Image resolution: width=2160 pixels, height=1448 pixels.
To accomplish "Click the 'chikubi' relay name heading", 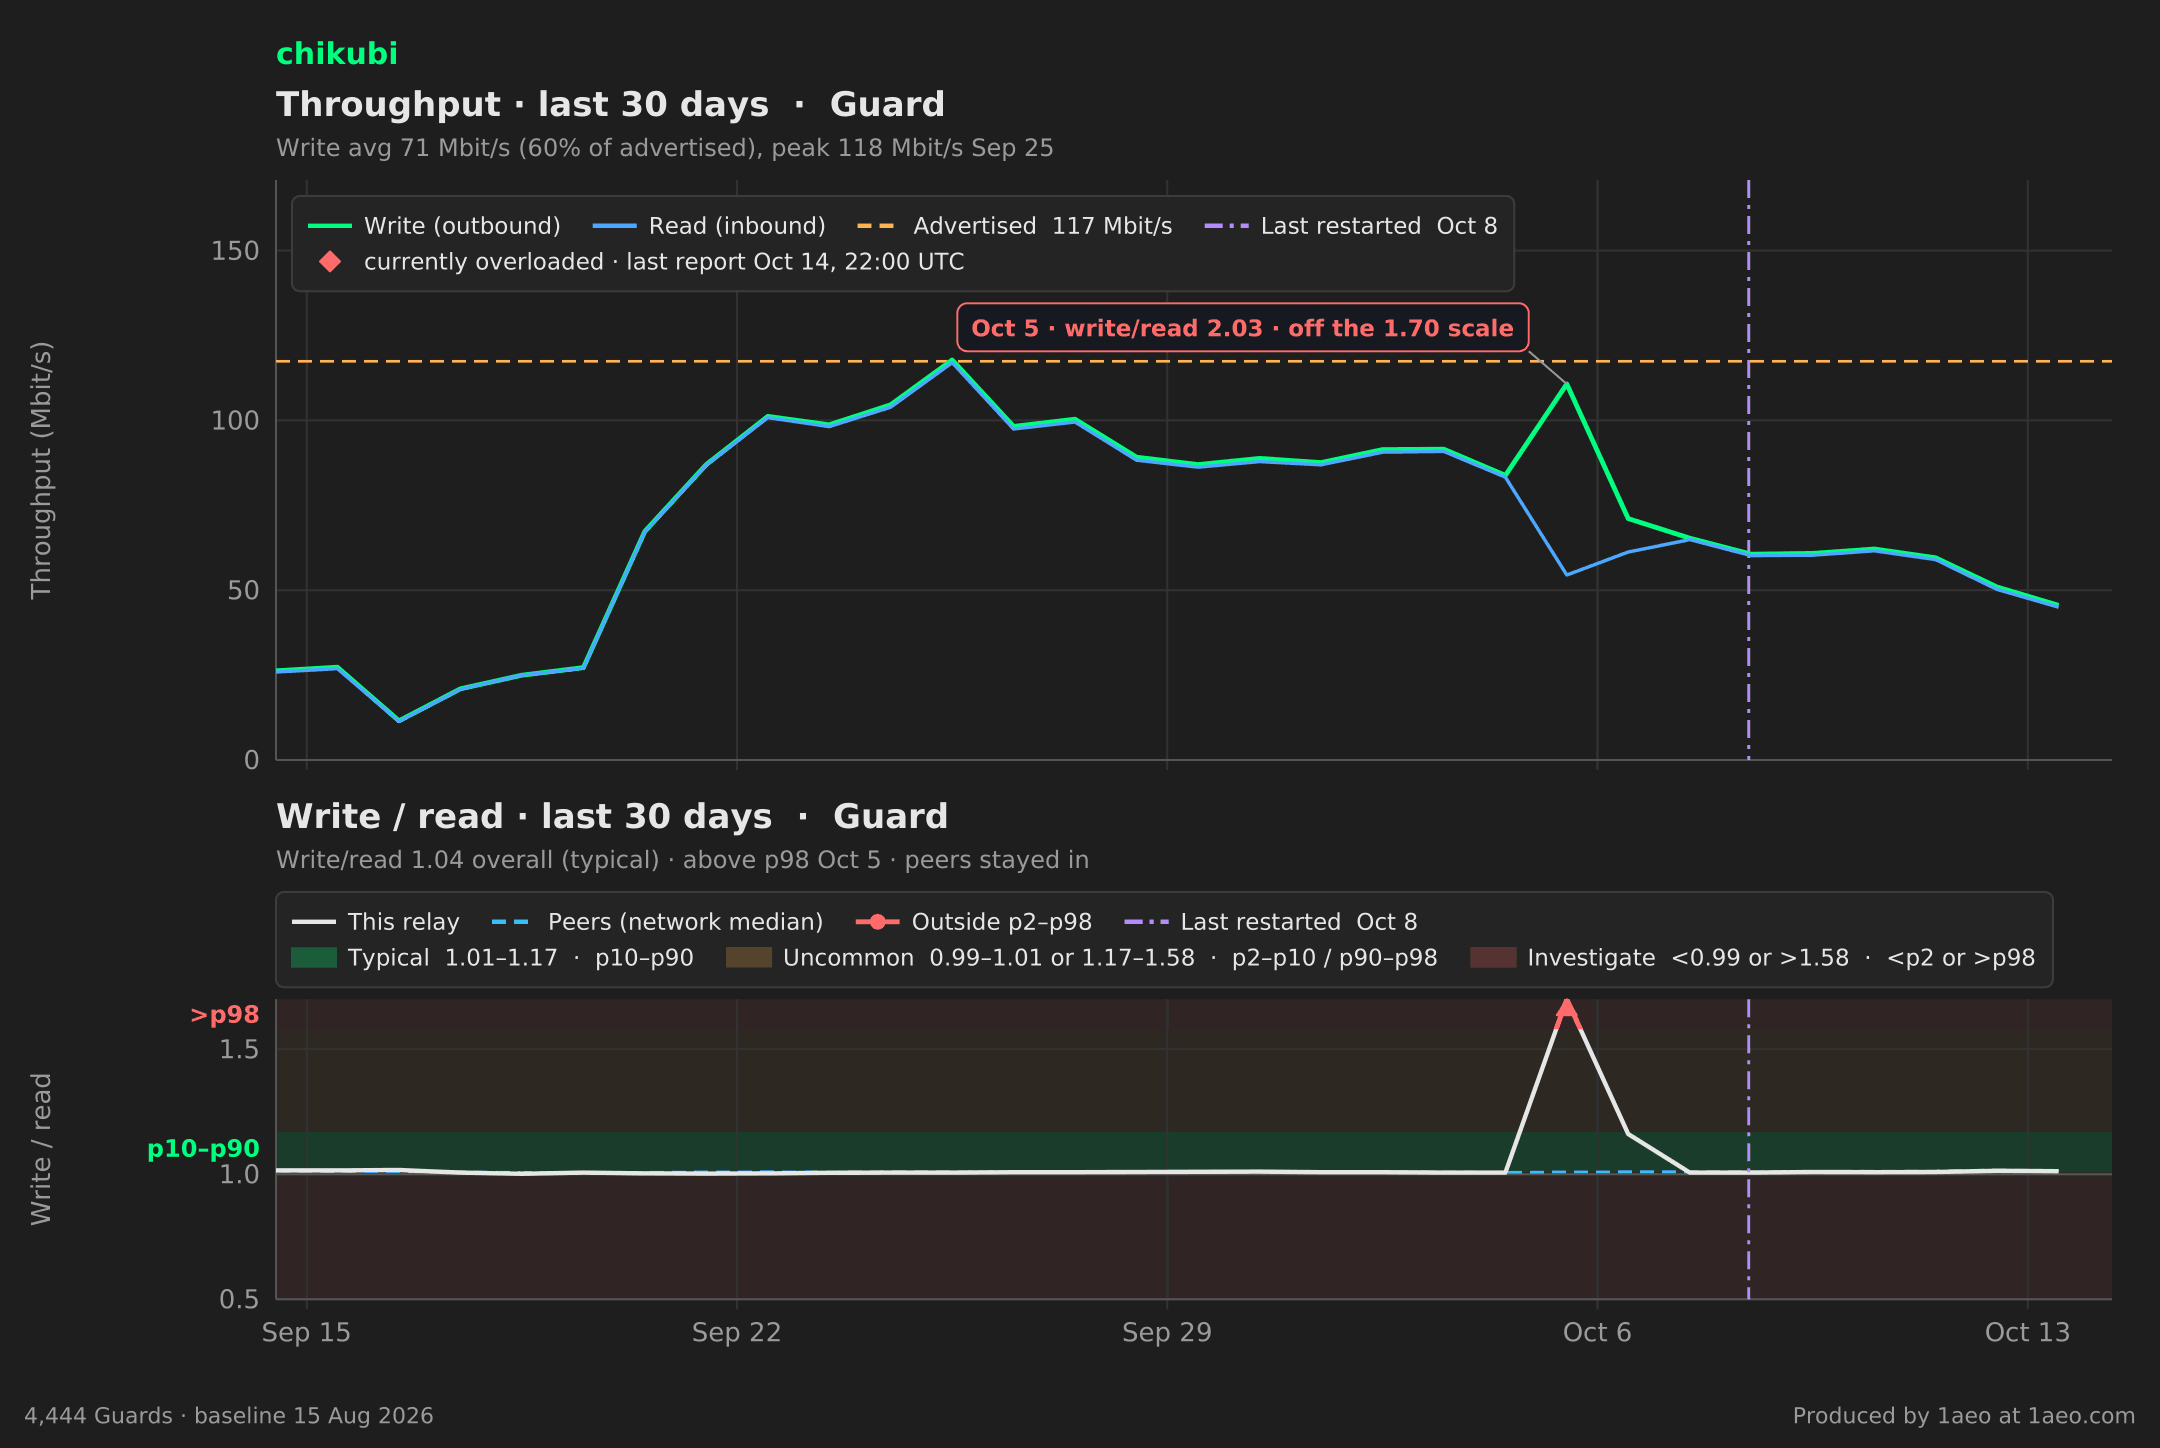I will (x=337, y=54).
